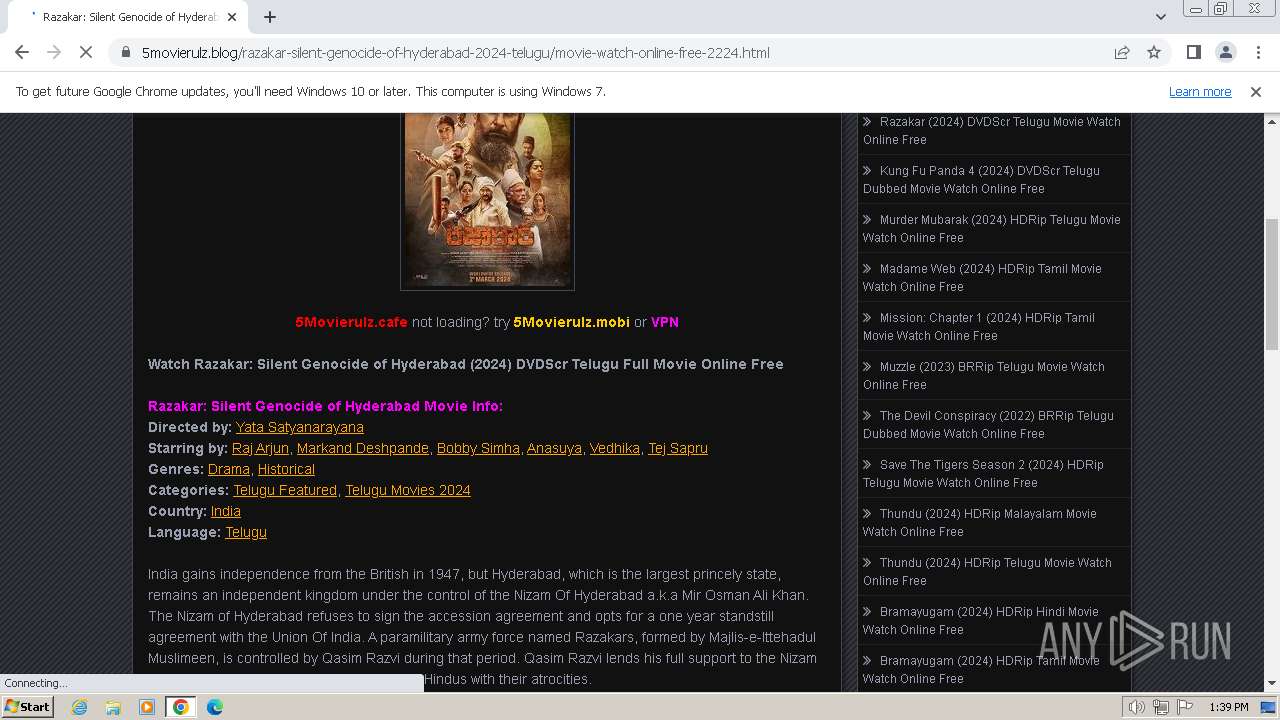This screenshot has width=1280, height=720.
Task: Open actor Markand Deshpande link
Action: pyautogui.click(x=363, y=448)
